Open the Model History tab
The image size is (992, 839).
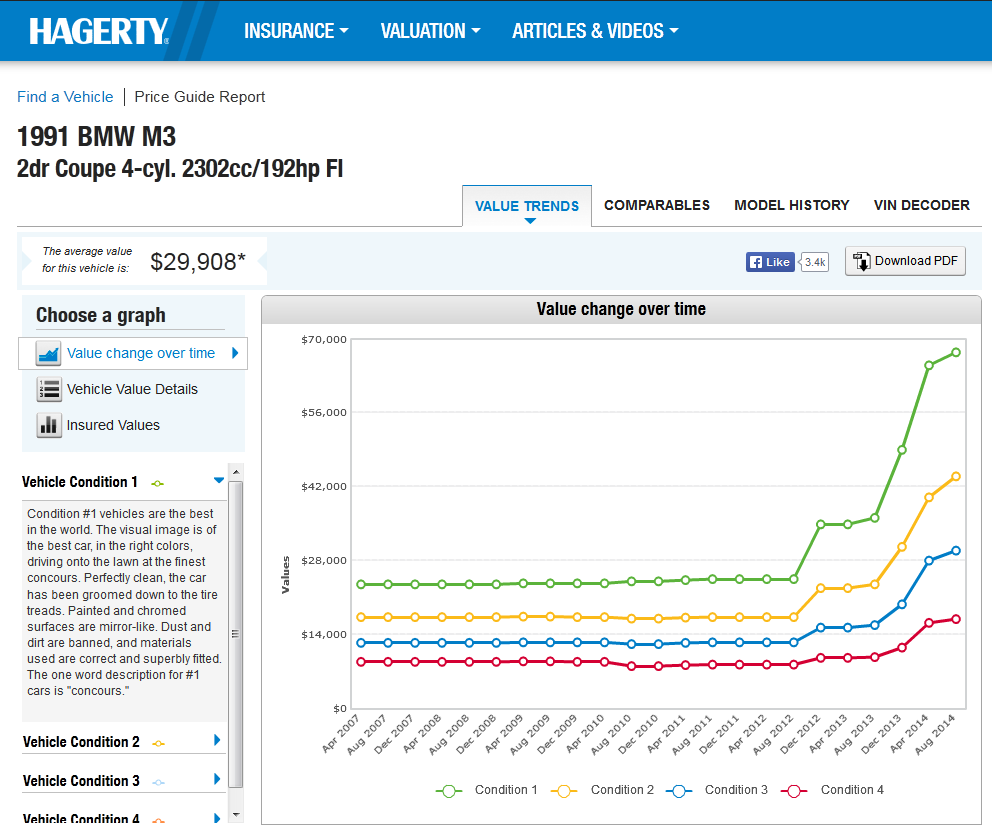pyautogui.click(x=791, y=205)
